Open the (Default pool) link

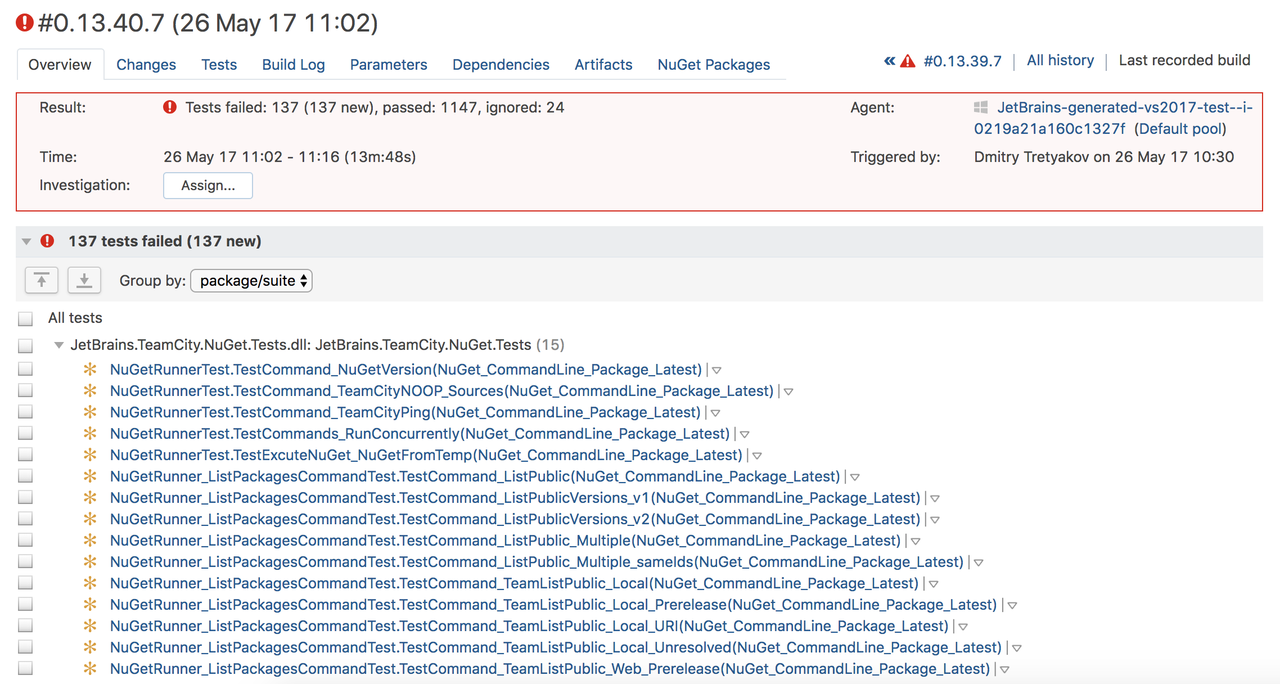pyautogui.click(x=1180, y=128)
